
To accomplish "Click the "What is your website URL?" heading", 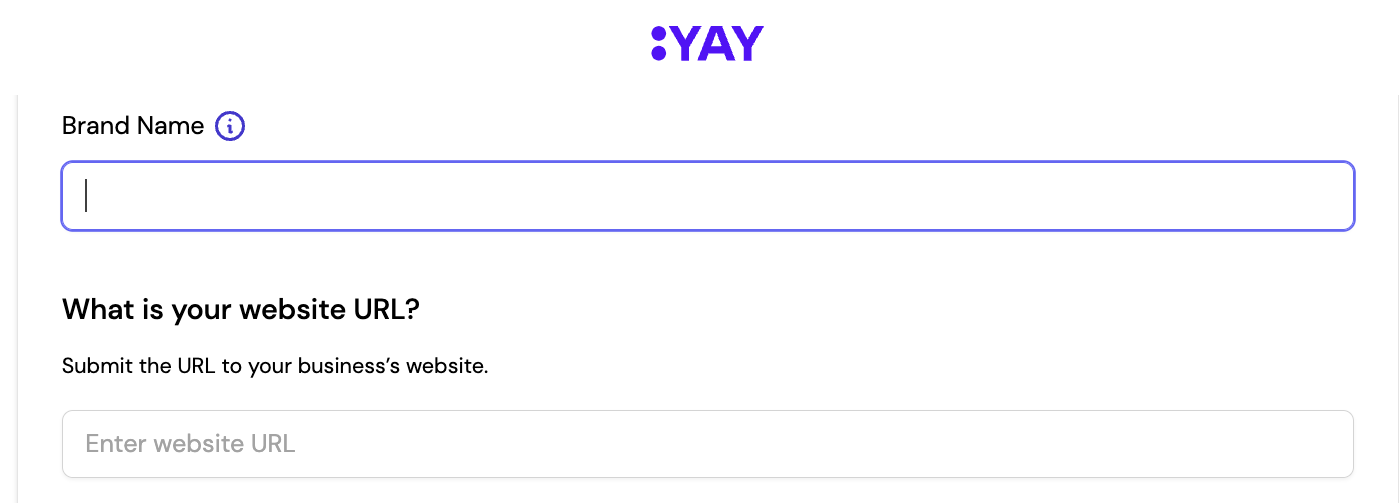I will [241, 309].
